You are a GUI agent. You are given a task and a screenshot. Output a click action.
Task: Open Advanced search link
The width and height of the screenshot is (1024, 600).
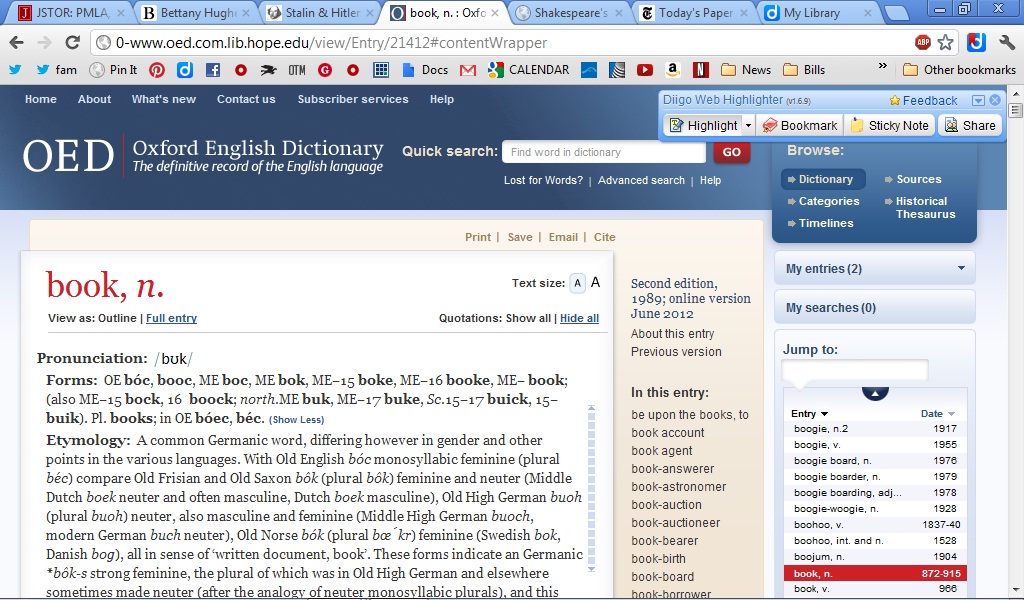point(641,180)
